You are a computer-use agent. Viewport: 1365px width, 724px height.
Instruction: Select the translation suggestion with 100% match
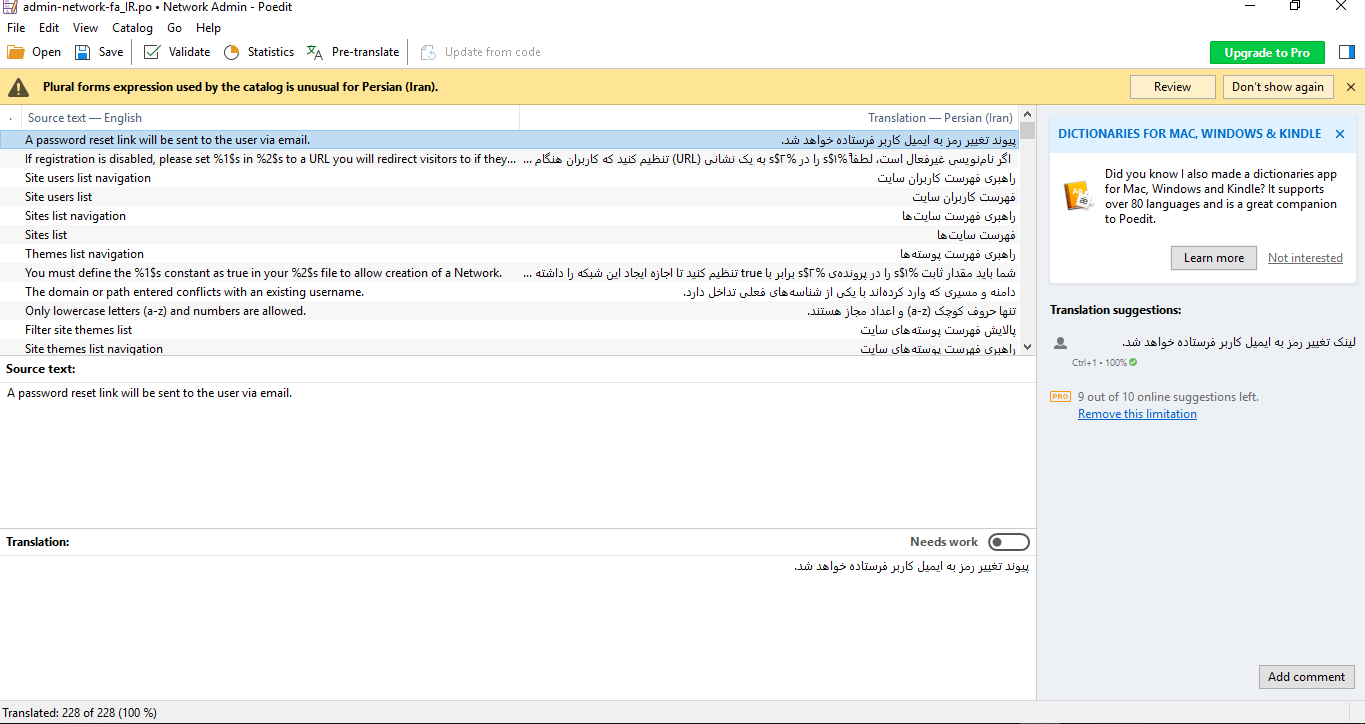click(x=1205, y=350)
